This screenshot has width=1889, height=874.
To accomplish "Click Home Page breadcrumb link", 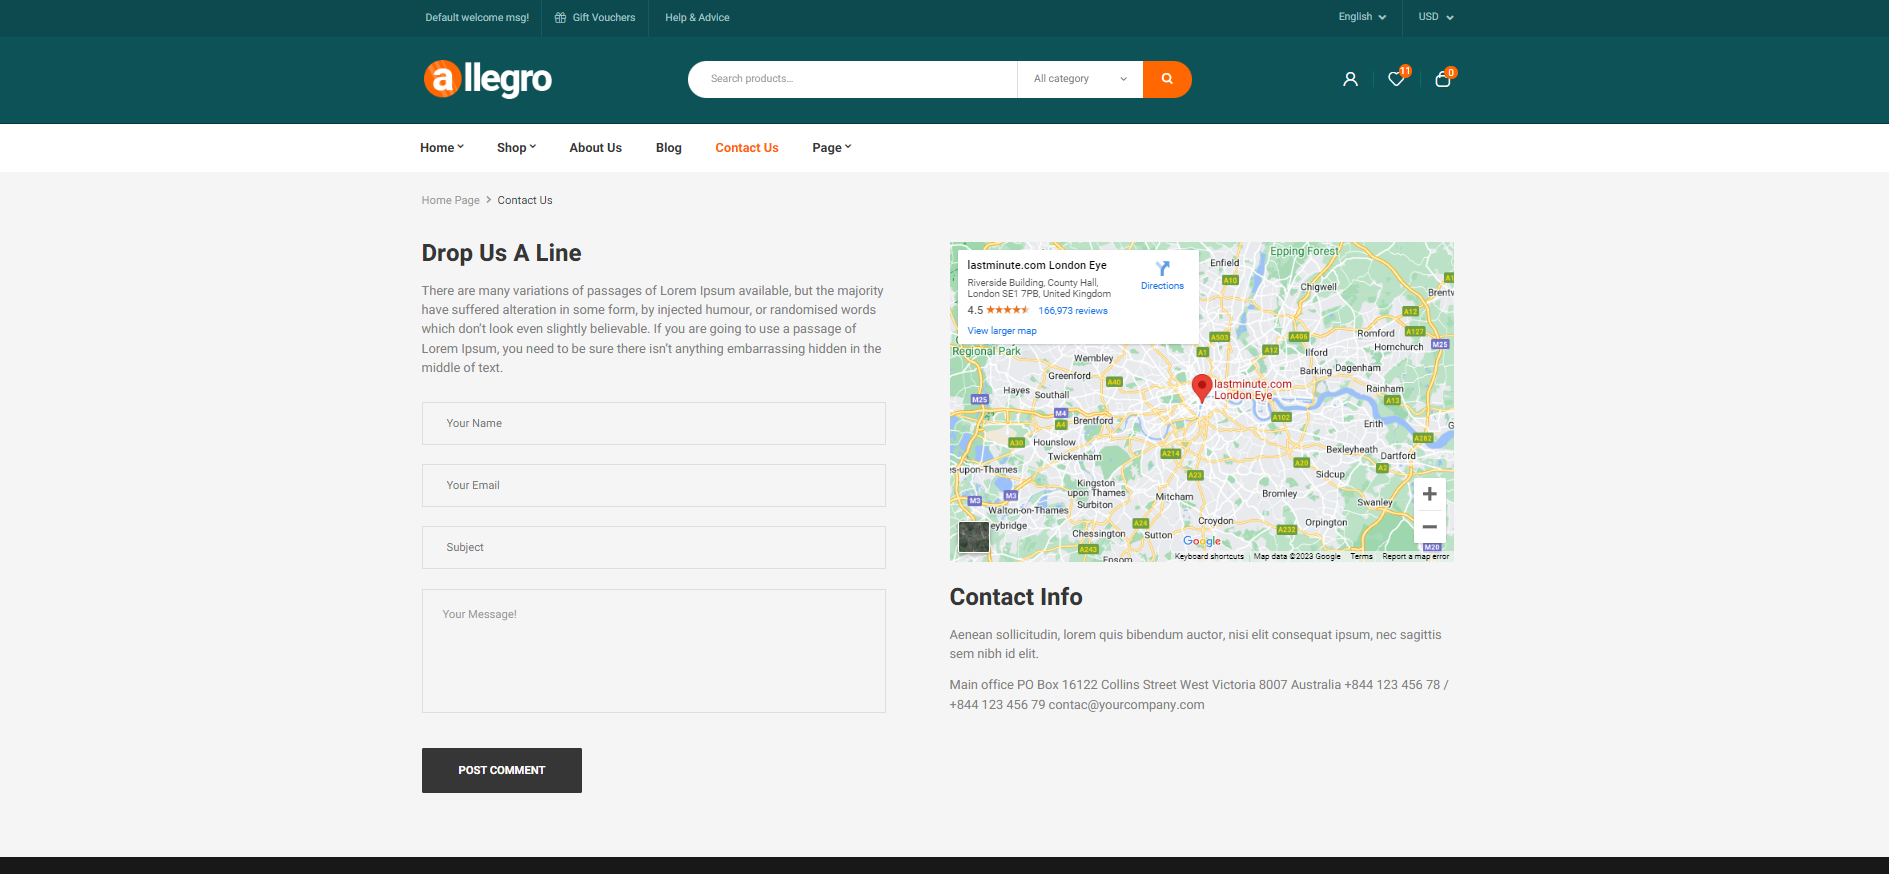I will pyautogui.click(x=450, y=200).
